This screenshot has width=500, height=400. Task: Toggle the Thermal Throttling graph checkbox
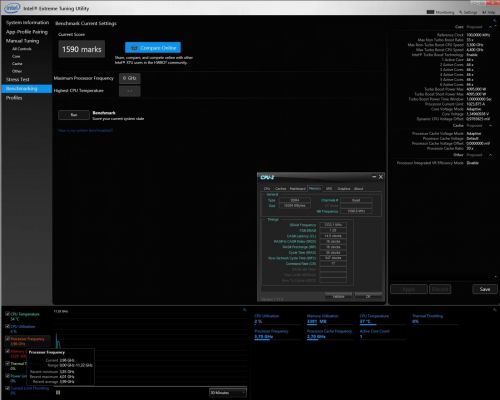click(x=7, y=363)
